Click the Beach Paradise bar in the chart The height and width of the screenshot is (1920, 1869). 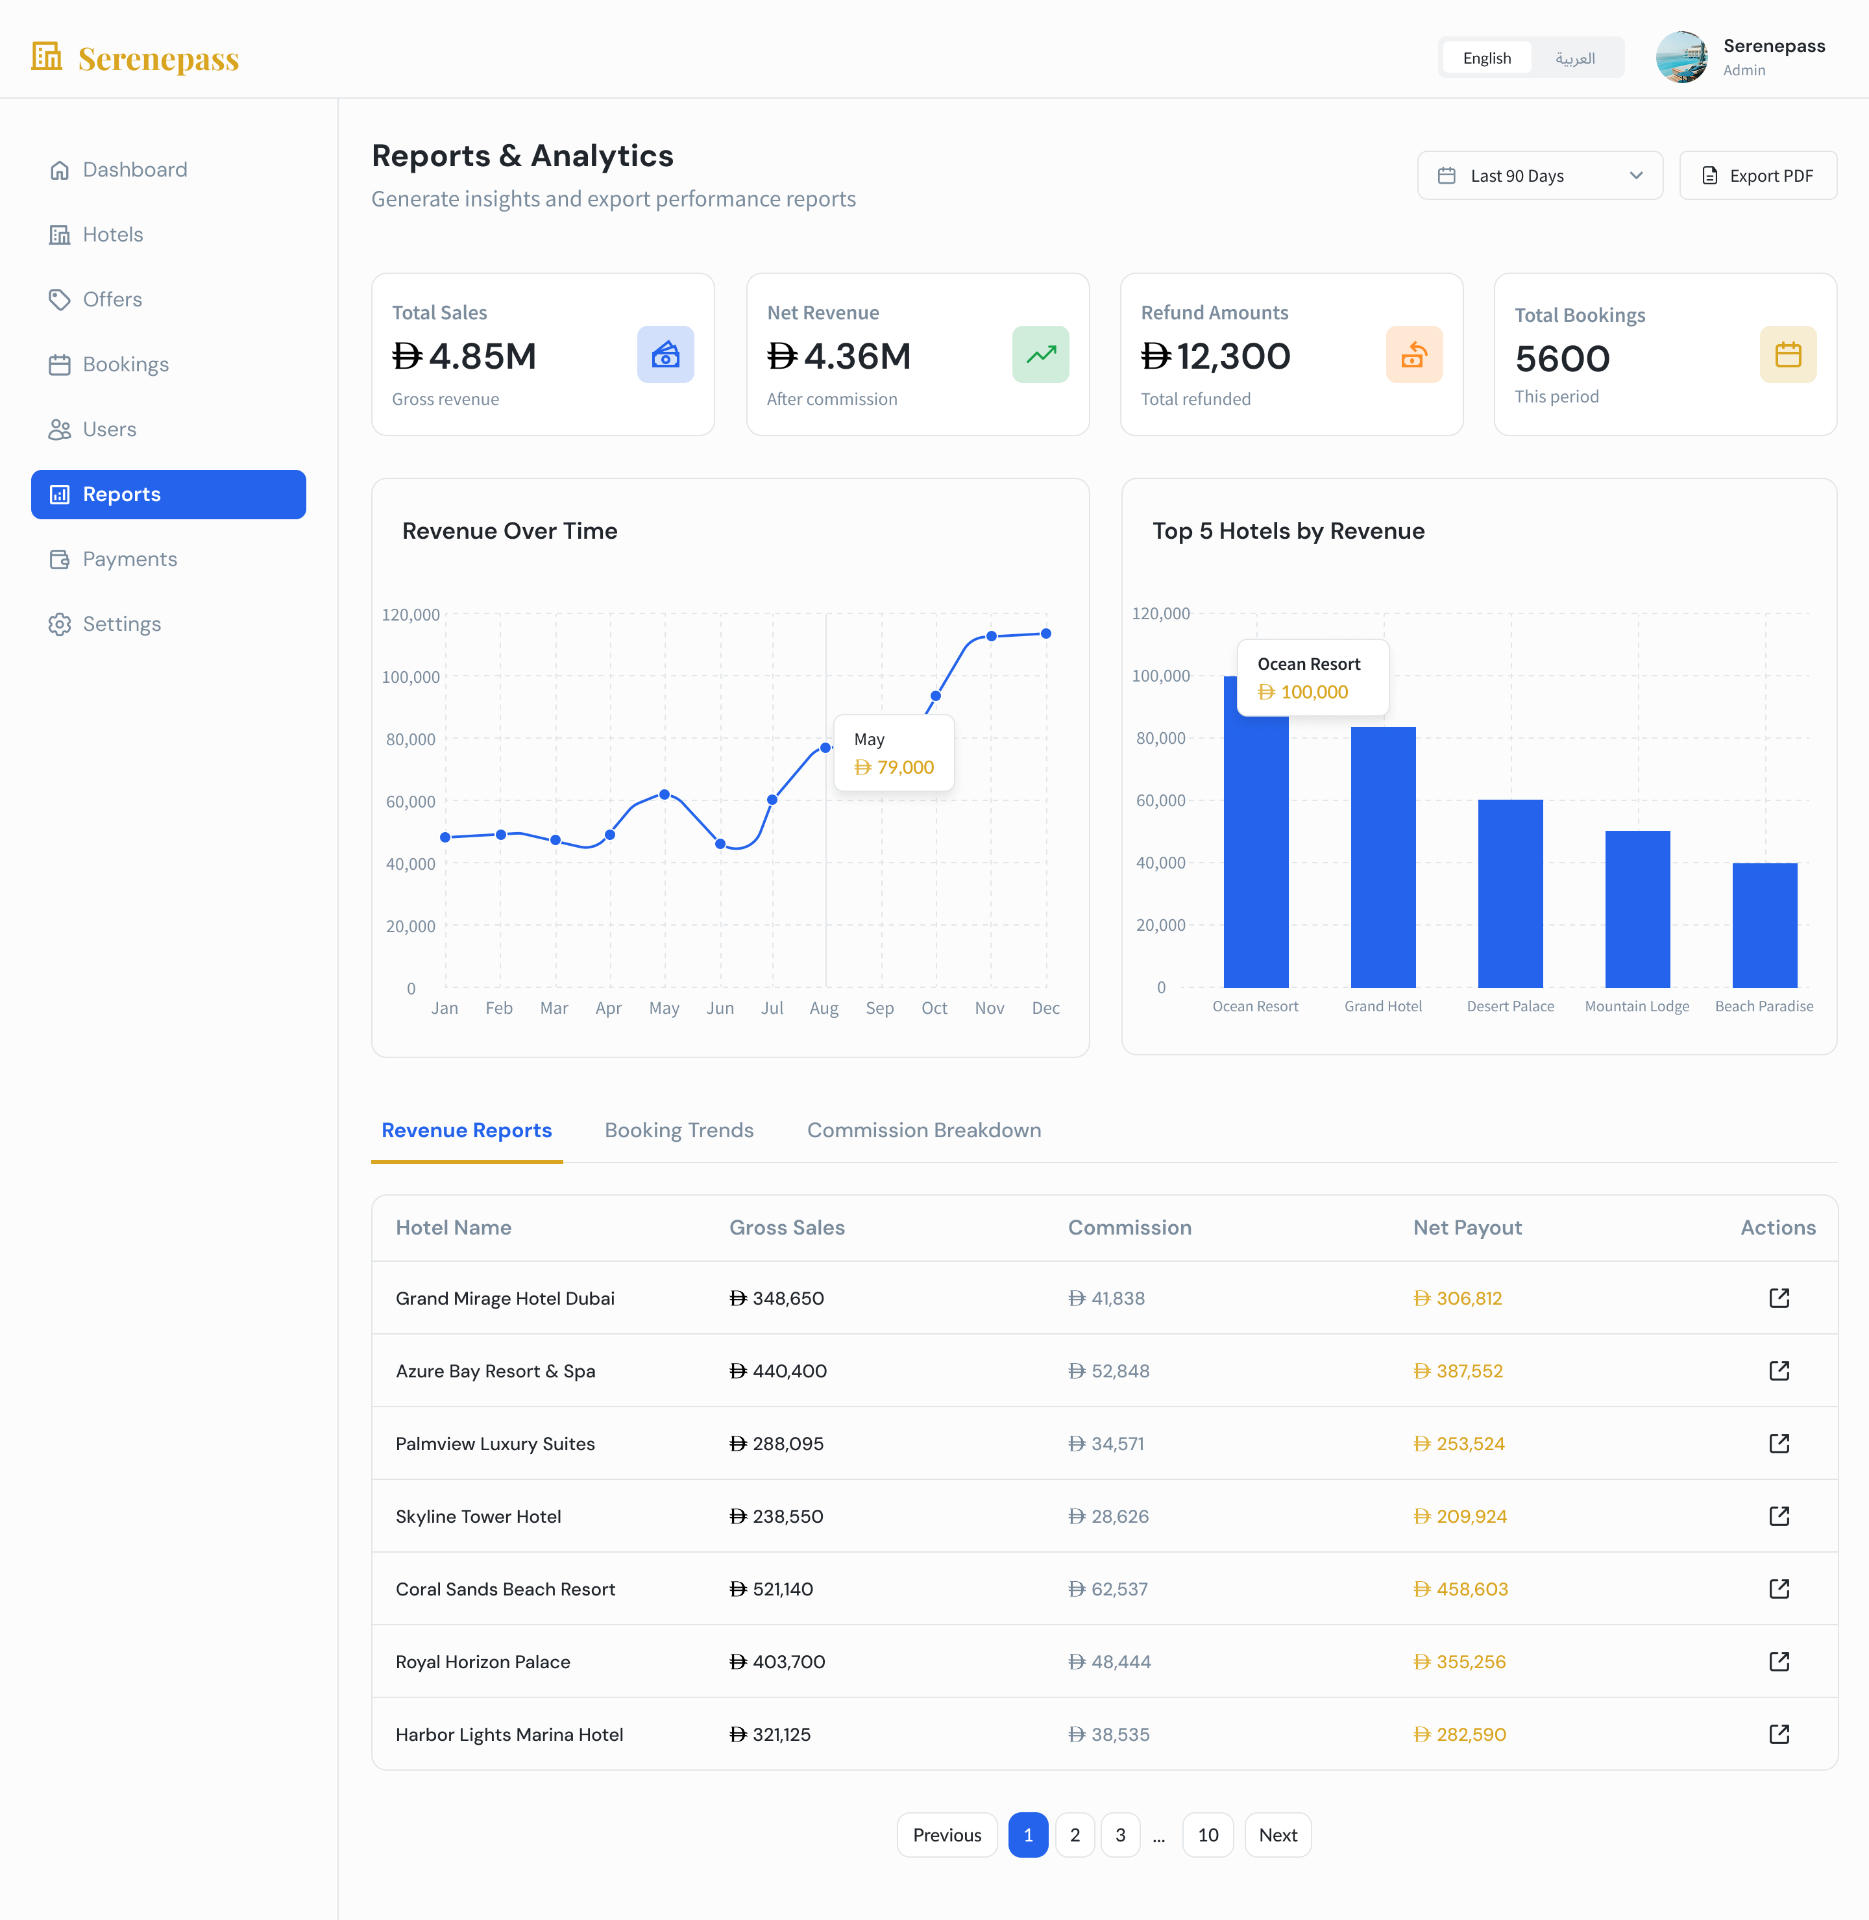tap(1765, 925)
